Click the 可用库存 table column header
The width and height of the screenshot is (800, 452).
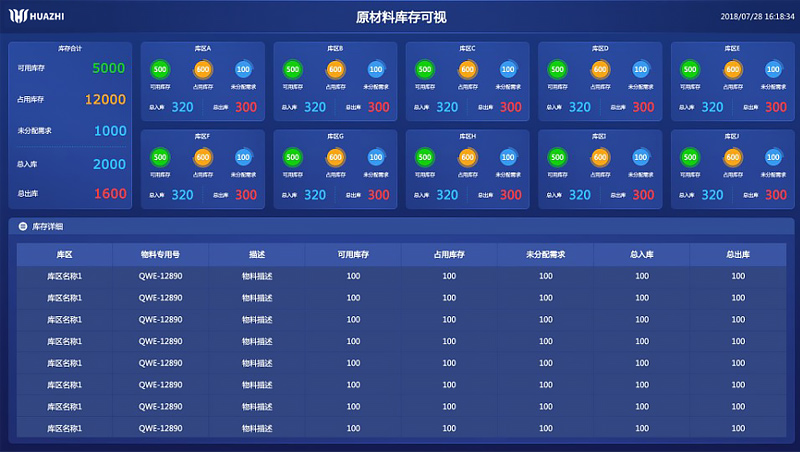[353, 255]
